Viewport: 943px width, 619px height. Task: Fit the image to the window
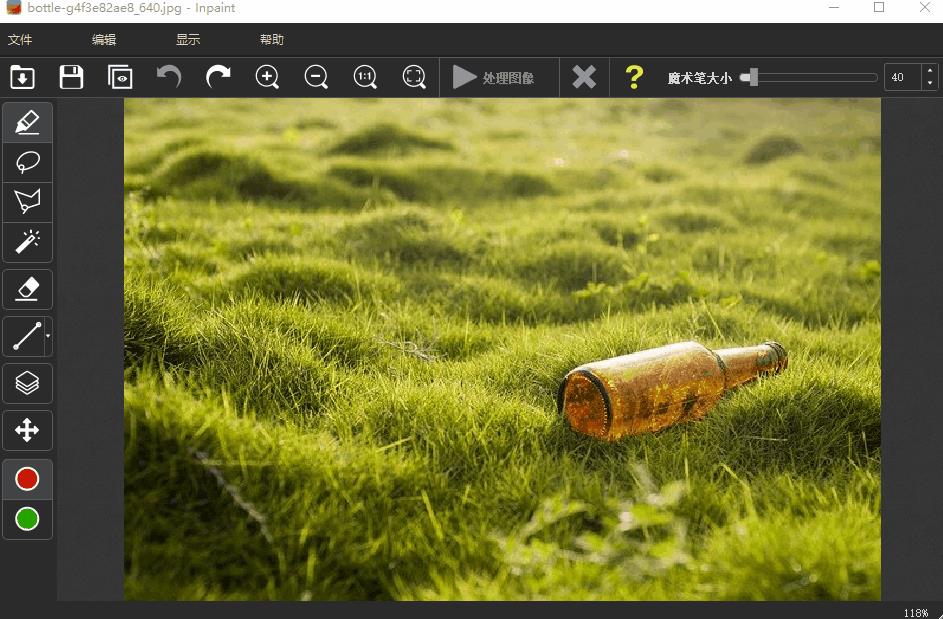(x=414, y=77)
